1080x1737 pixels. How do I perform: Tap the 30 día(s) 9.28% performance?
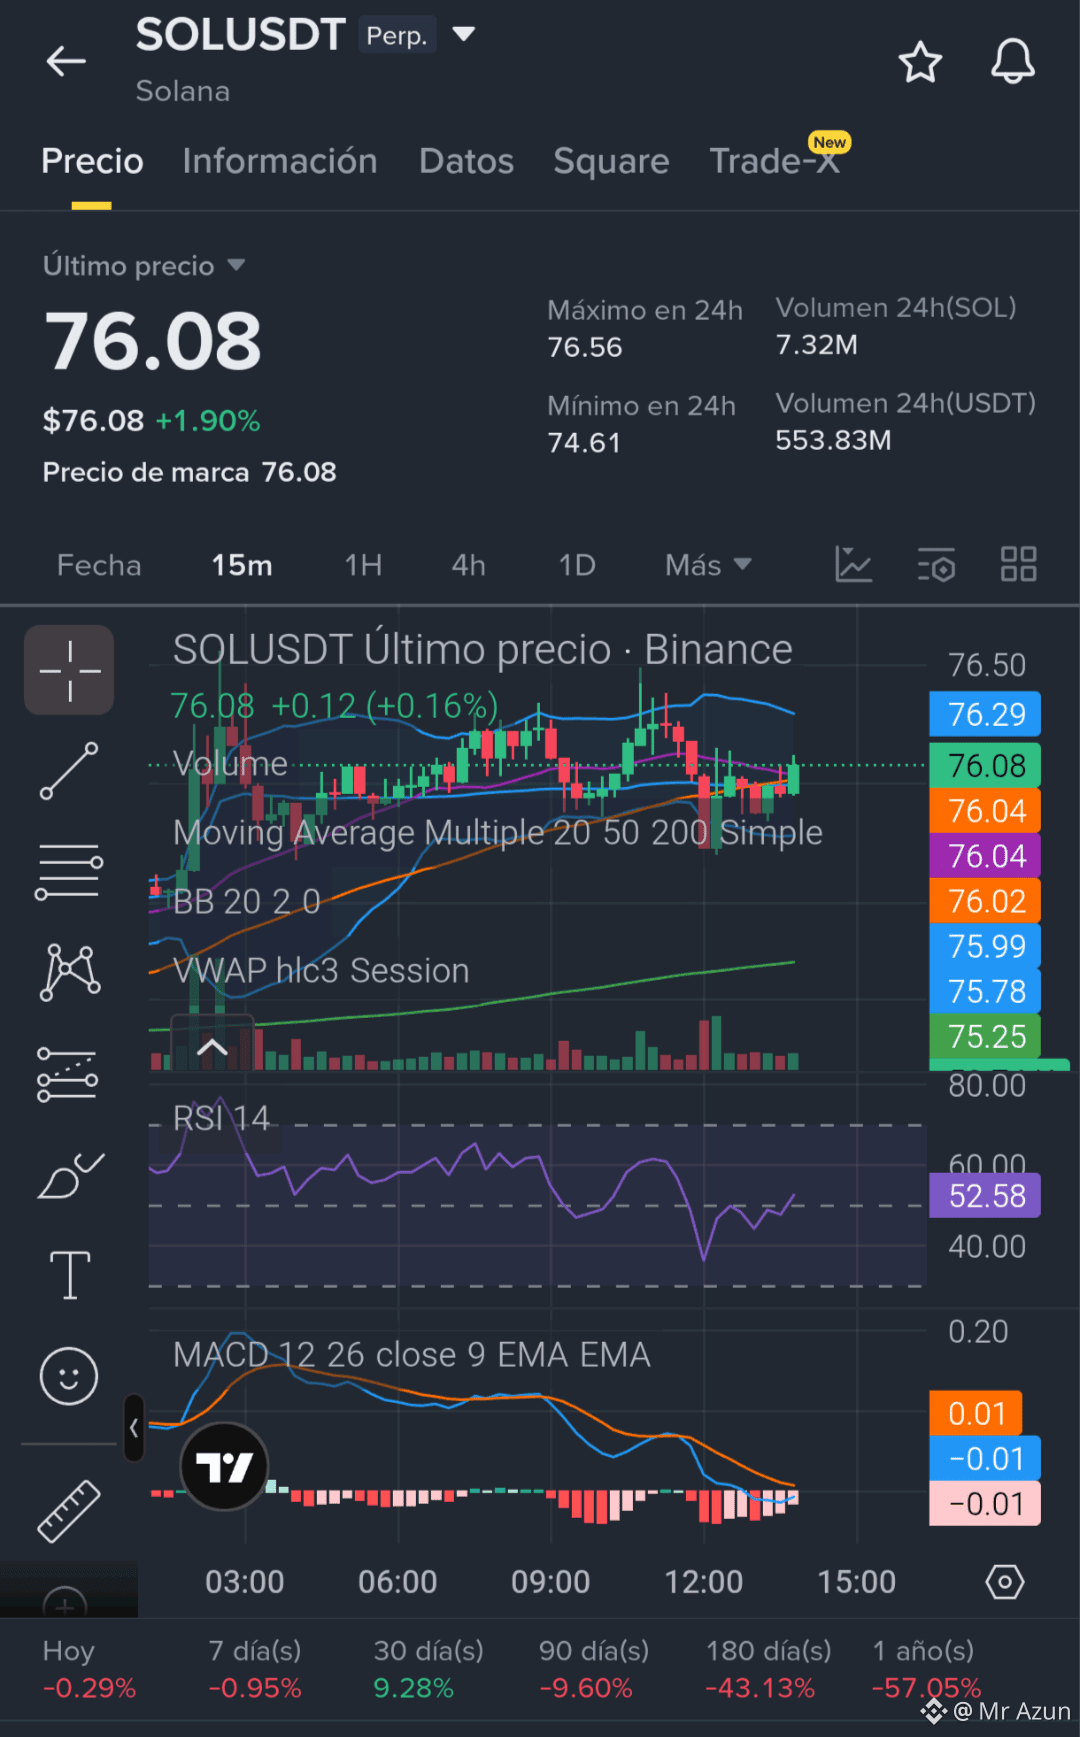[428, 1669]
